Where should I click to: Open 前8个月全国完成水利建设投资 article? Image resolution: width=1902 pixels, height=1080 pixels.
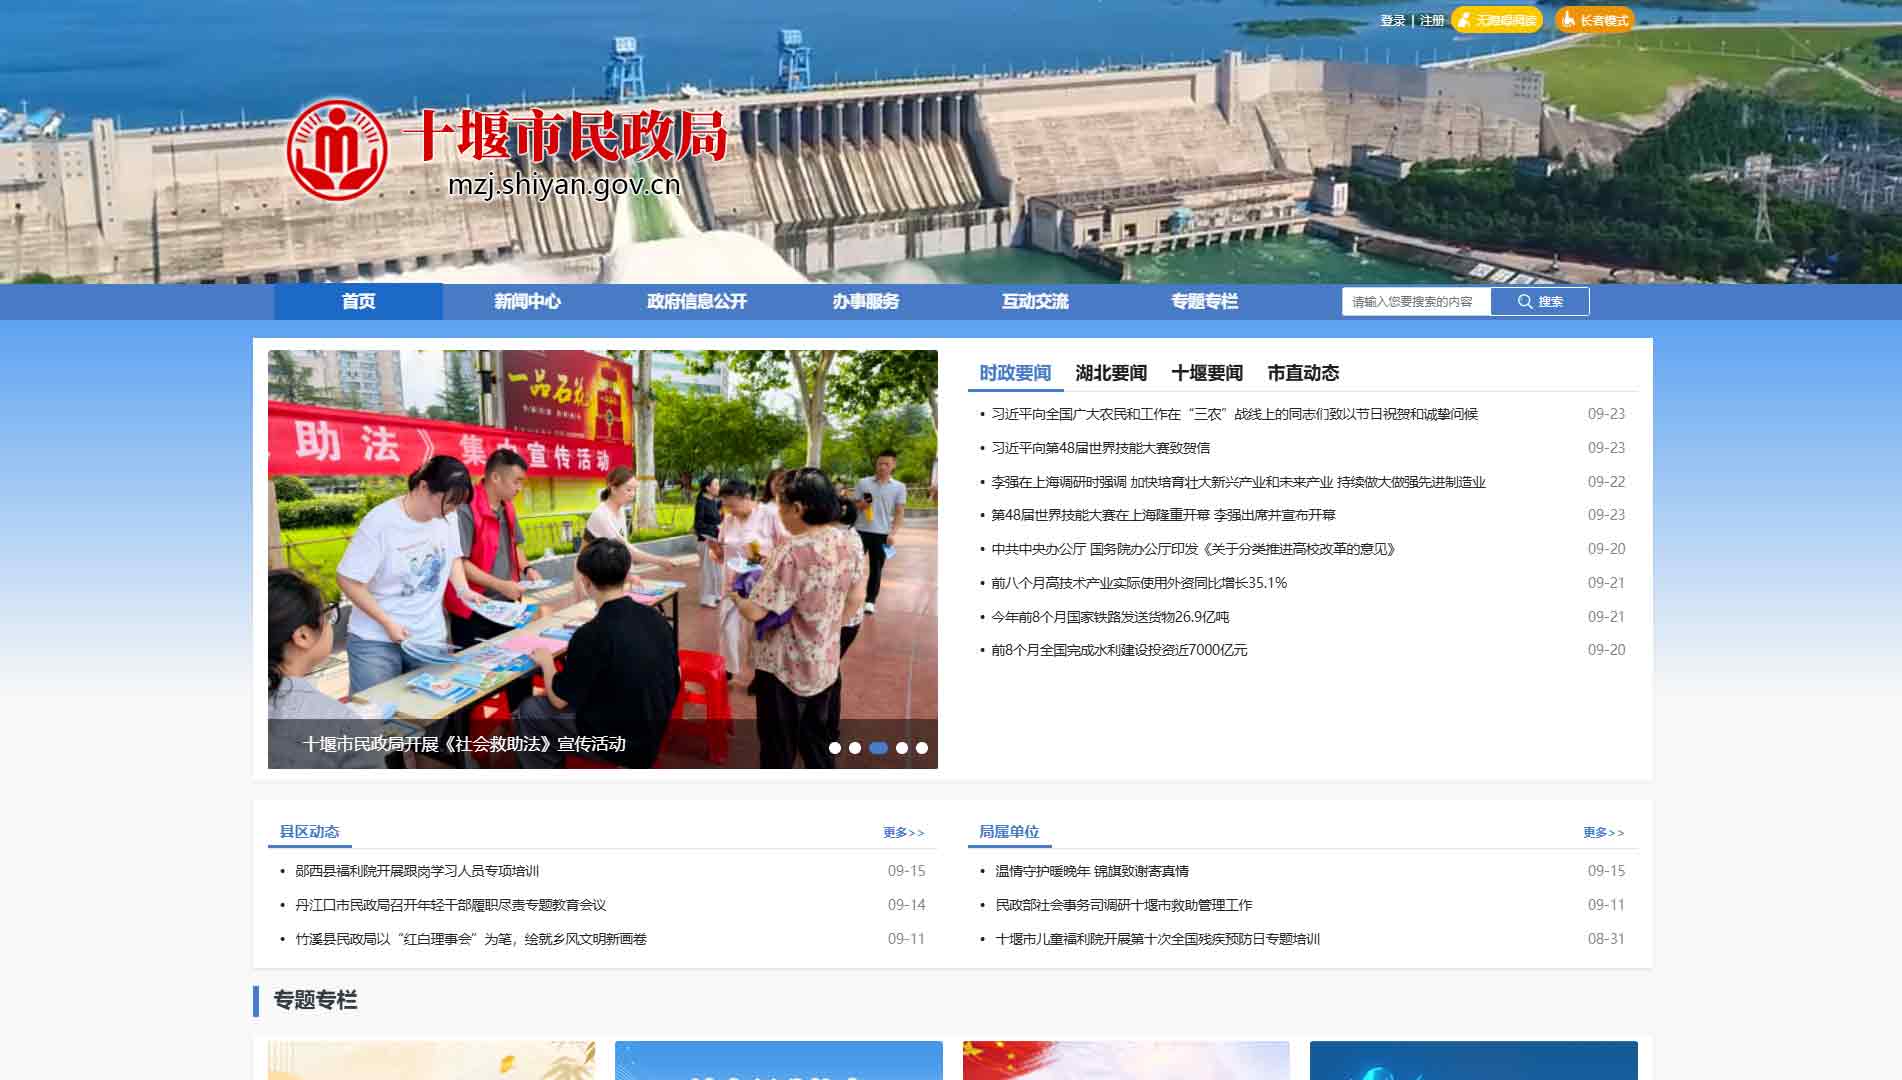tap(1119, 650)
